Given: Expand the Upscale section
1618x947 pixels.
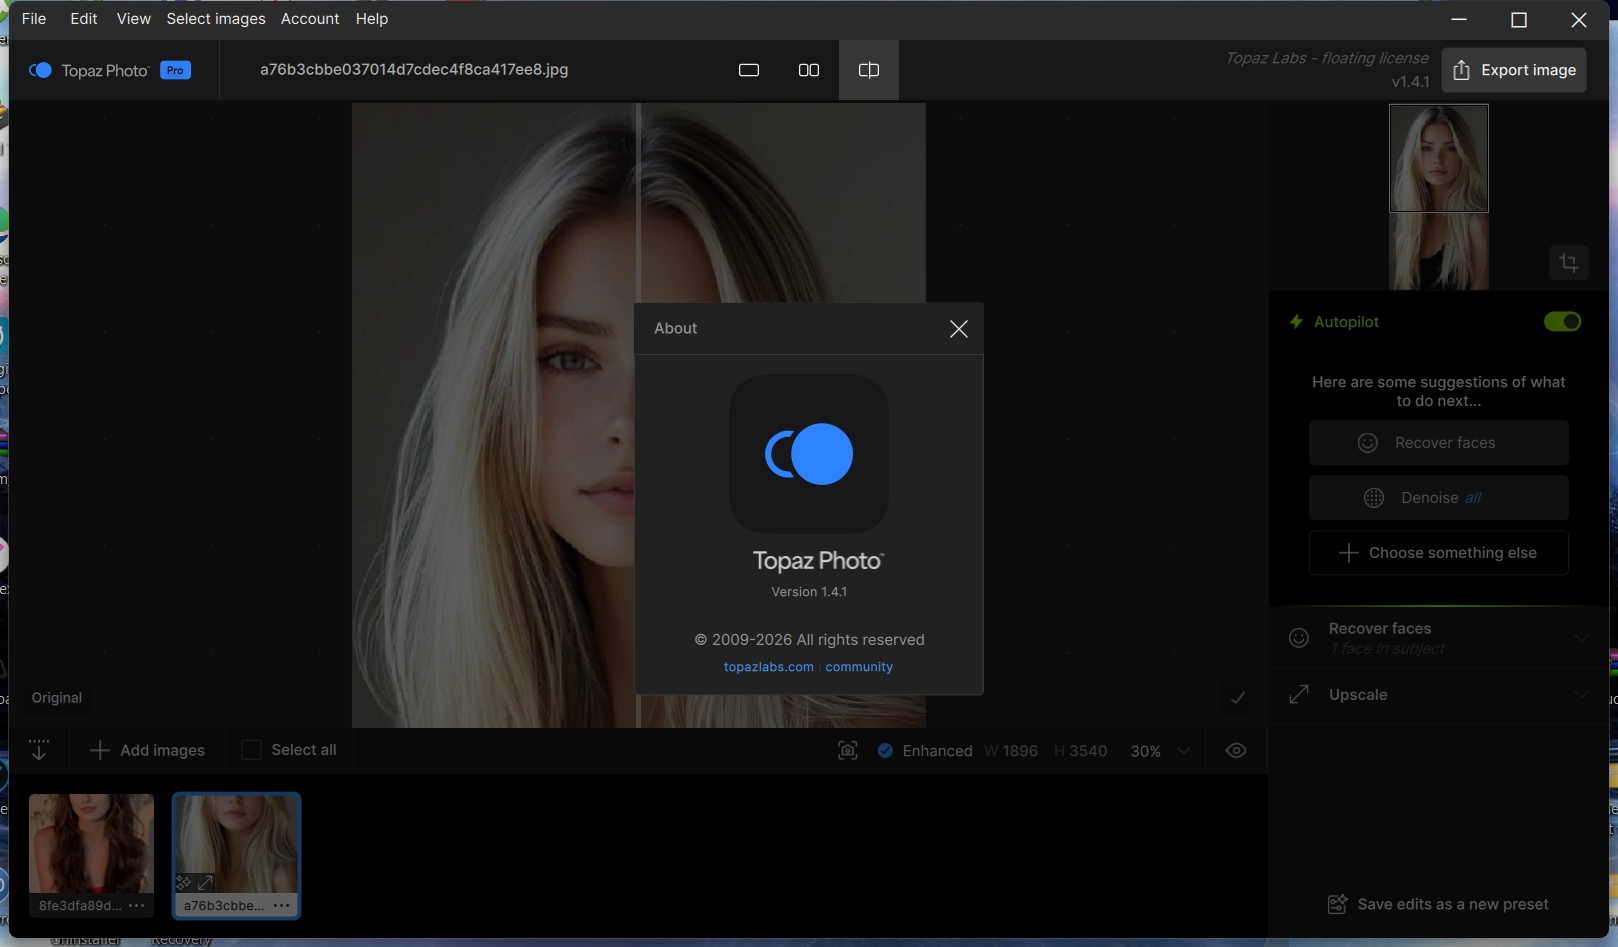Looking at the screenshot, I should [1580, 695].
